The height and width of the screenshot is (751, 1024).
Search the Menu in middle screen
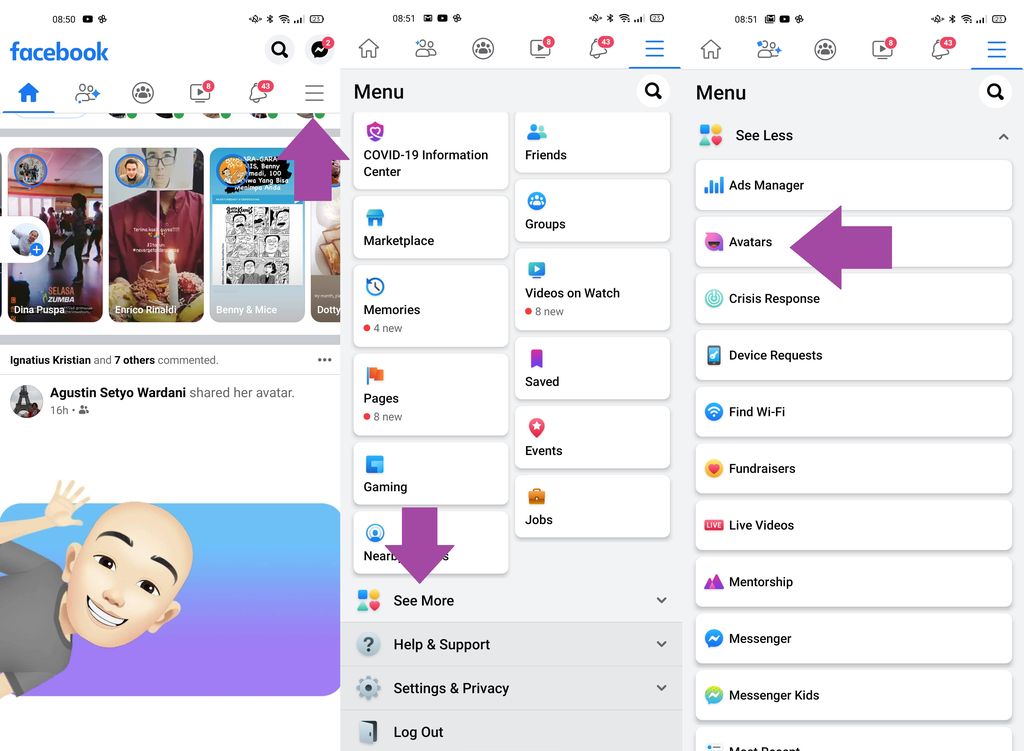pos(653,91)
